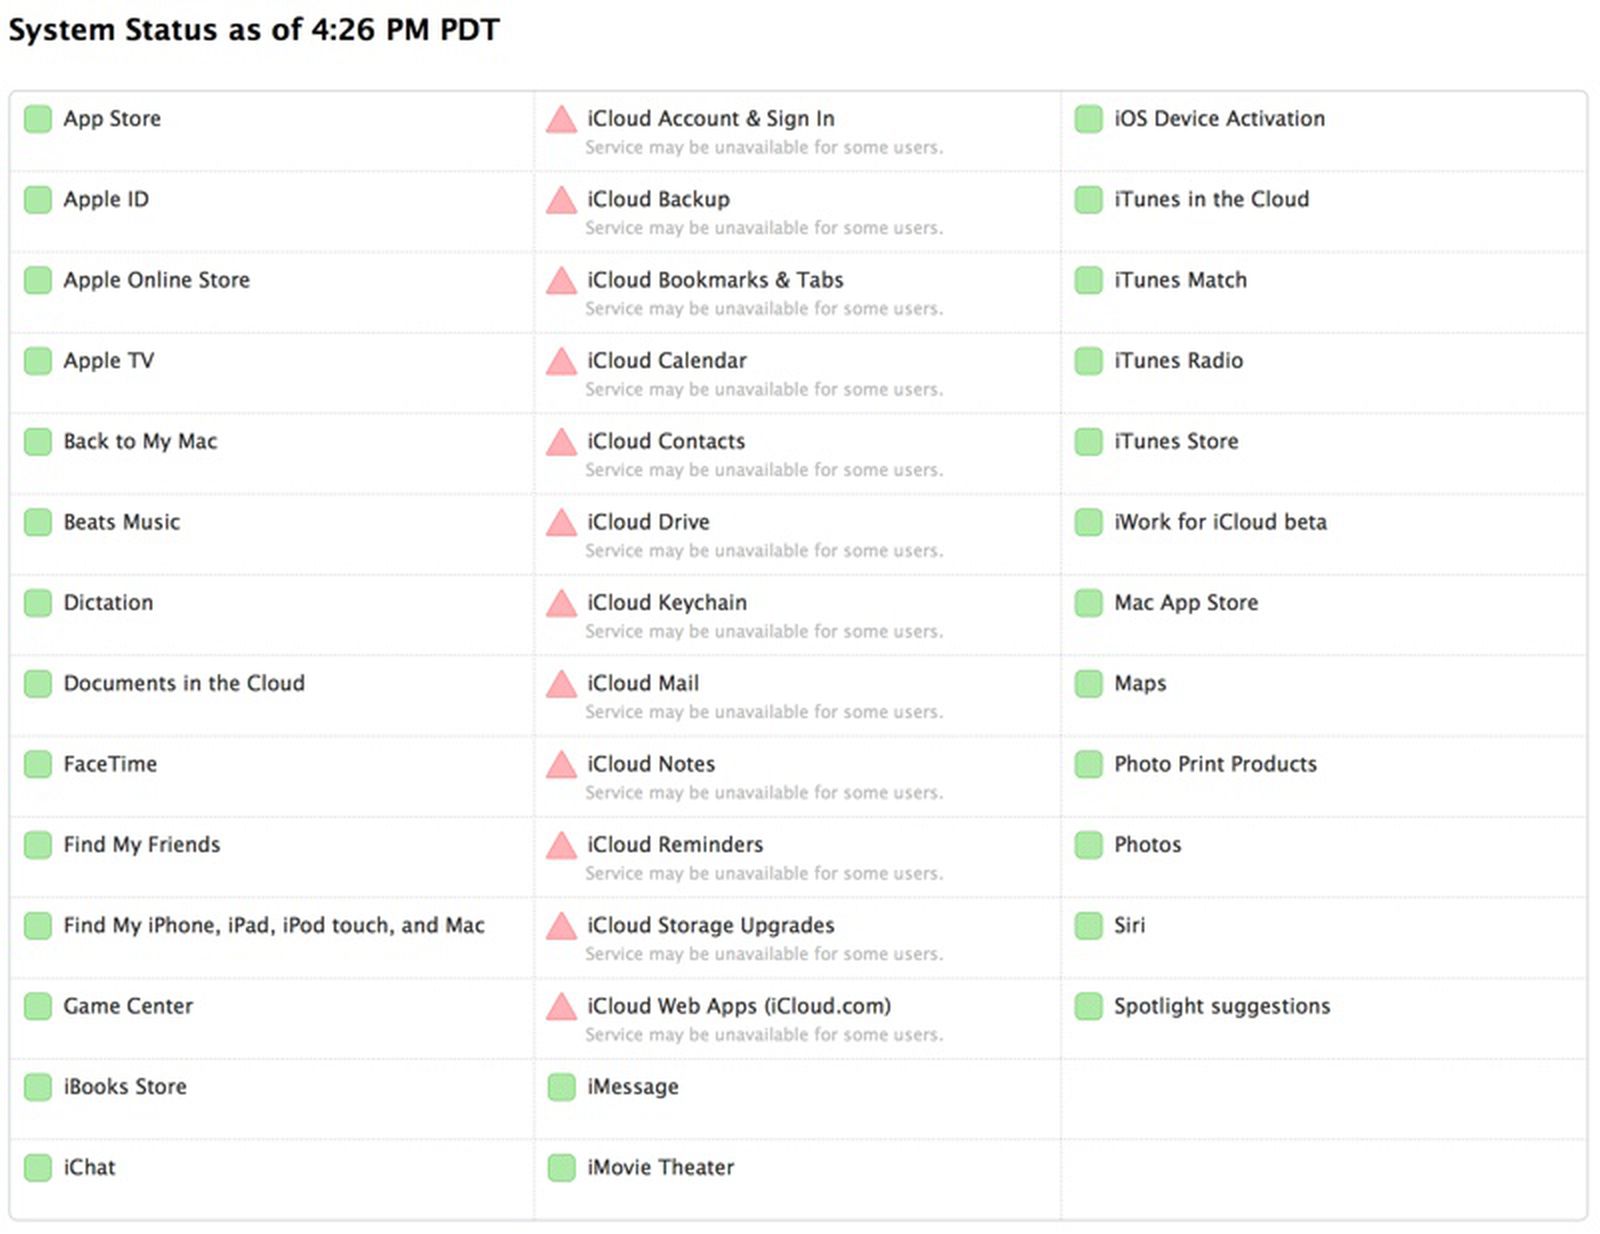Open the iCloud Account & Sign In entry
The image size is (1600, 1234).
tap(710, 119)
